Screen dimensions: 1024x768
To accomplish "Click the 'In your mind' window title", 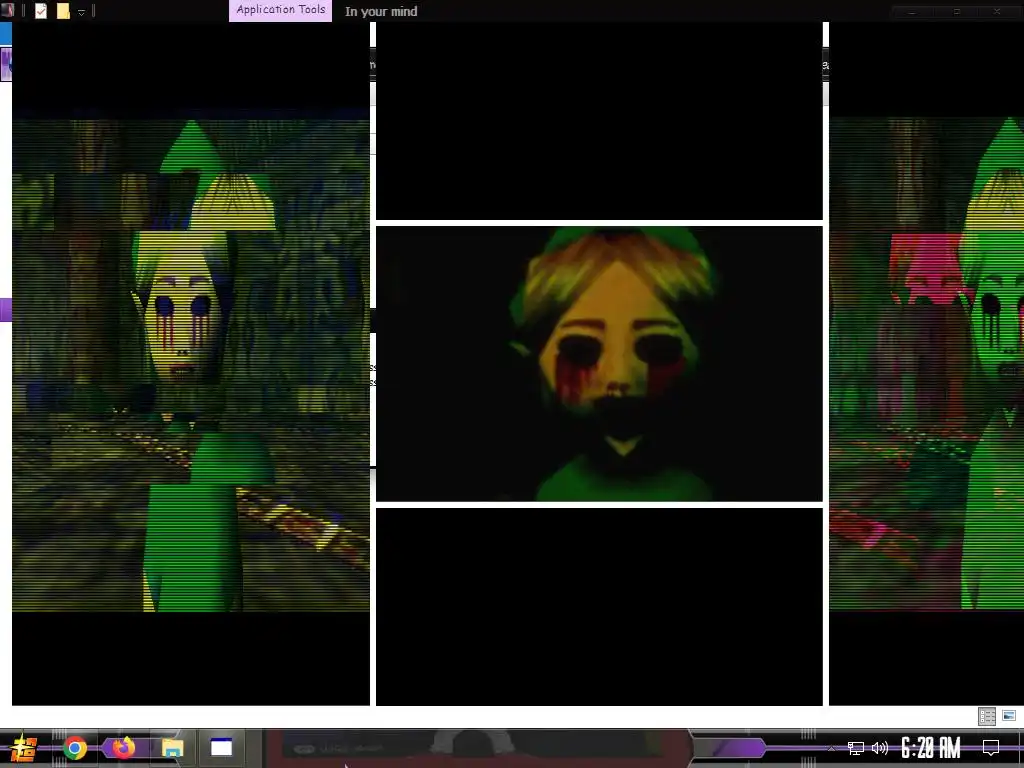I will click(381, 11).
